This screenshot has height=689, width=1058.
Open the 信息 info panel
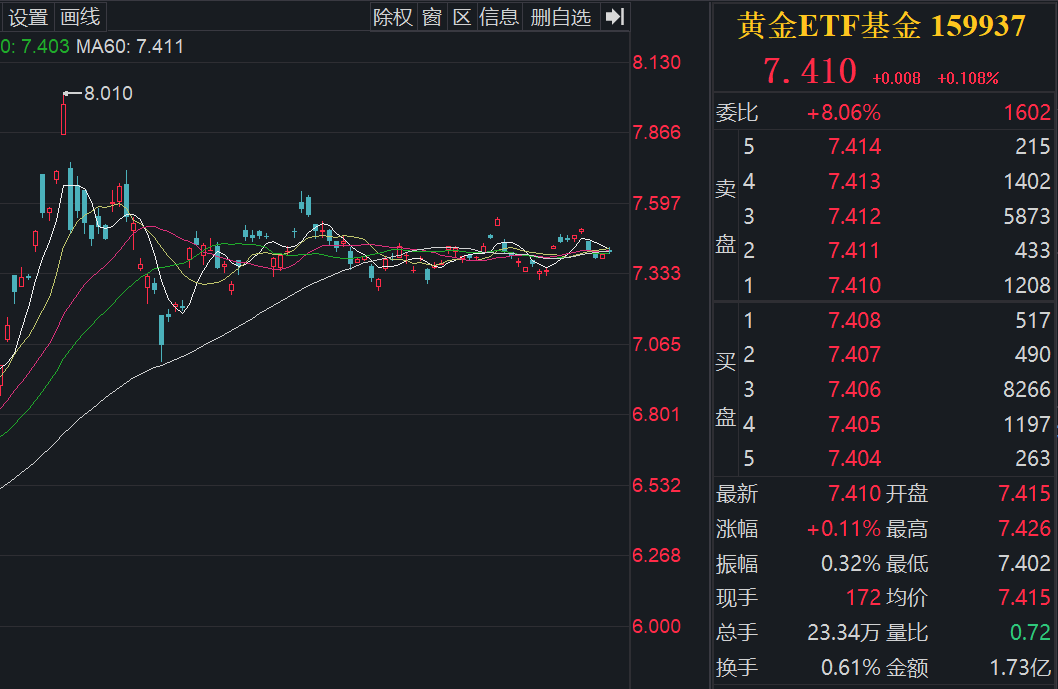(x=499, y=17)
